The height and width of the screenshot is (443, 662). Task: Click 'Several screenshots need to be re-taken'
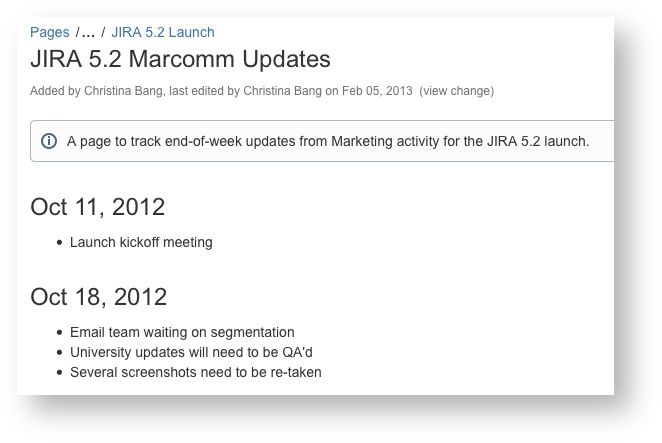195,372
